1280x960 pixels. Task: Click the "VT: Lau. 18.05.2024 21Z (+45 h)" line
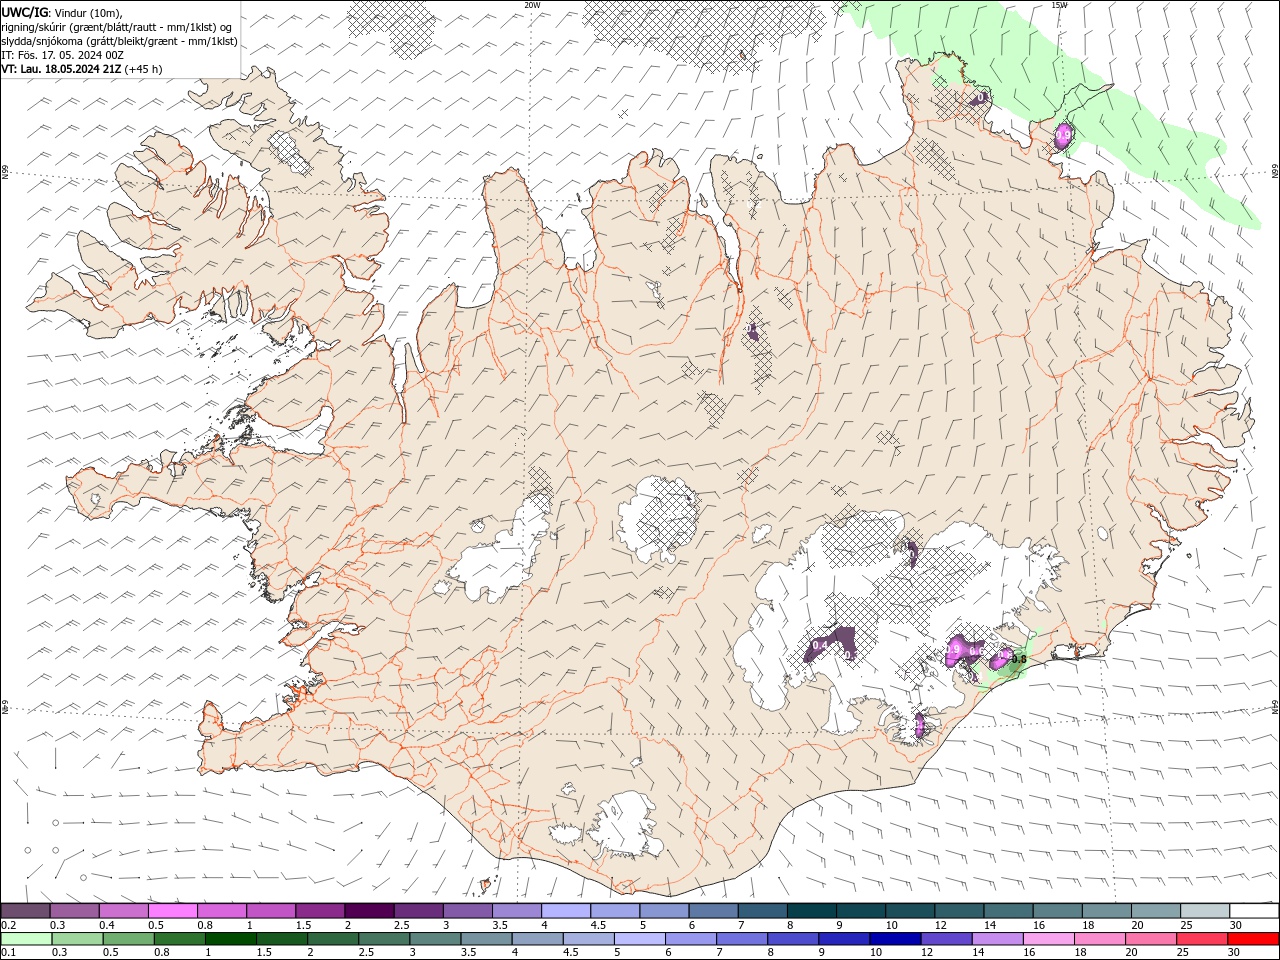click(x=82, y=69)
